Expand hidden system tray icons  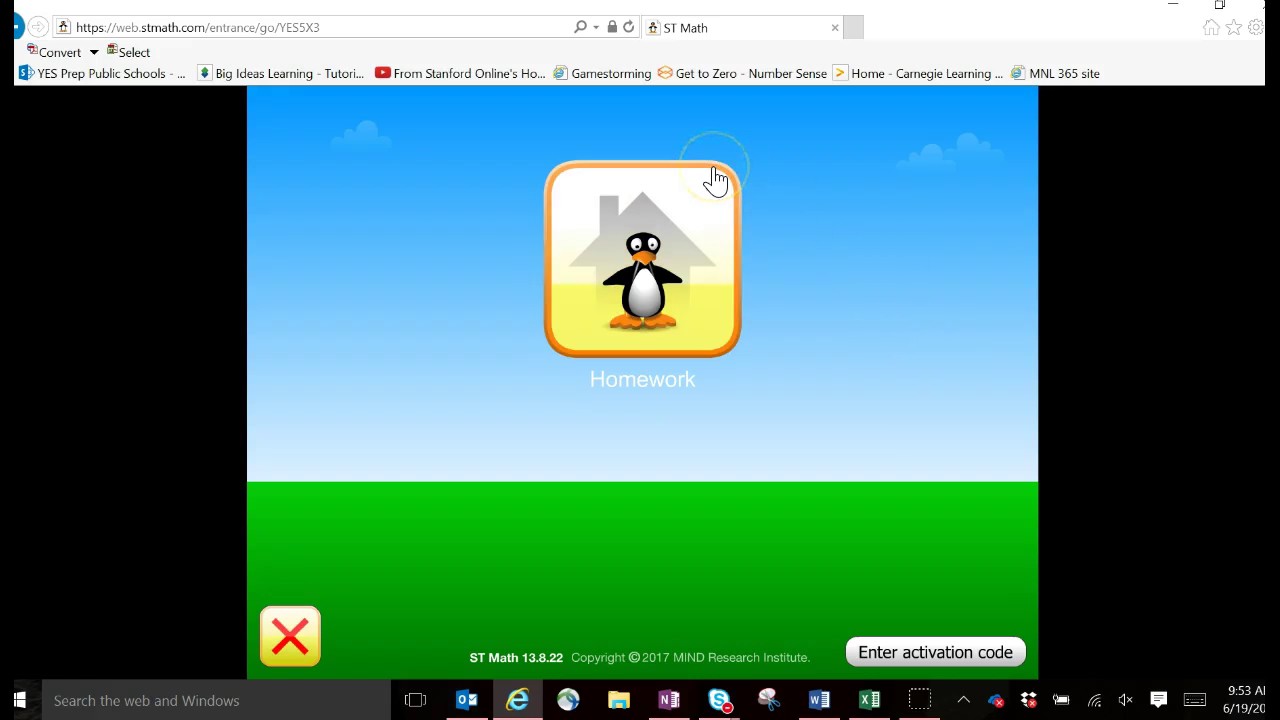click(x=963, y=700)
